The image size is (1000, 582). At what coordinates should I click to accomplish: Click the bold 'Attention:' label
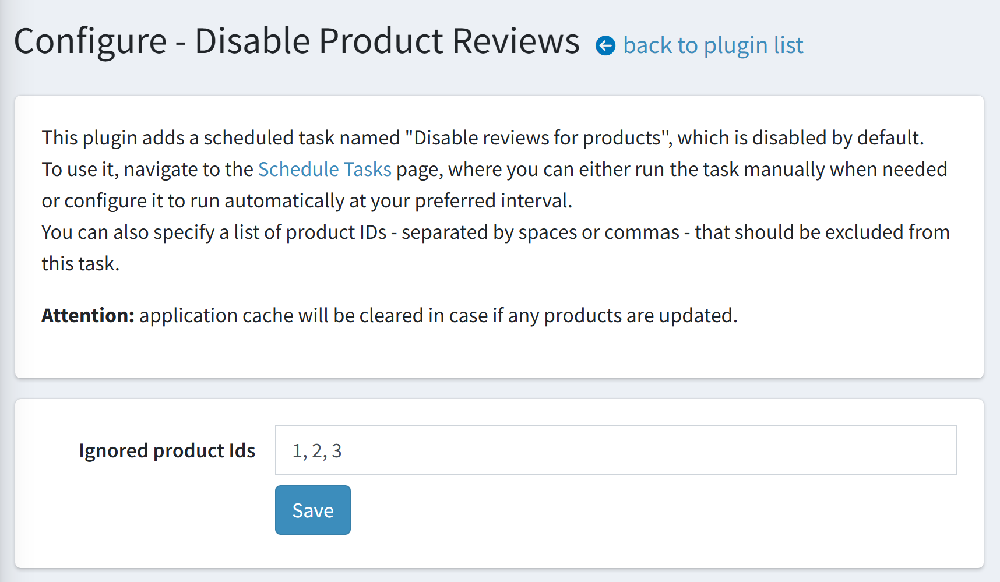88,316
